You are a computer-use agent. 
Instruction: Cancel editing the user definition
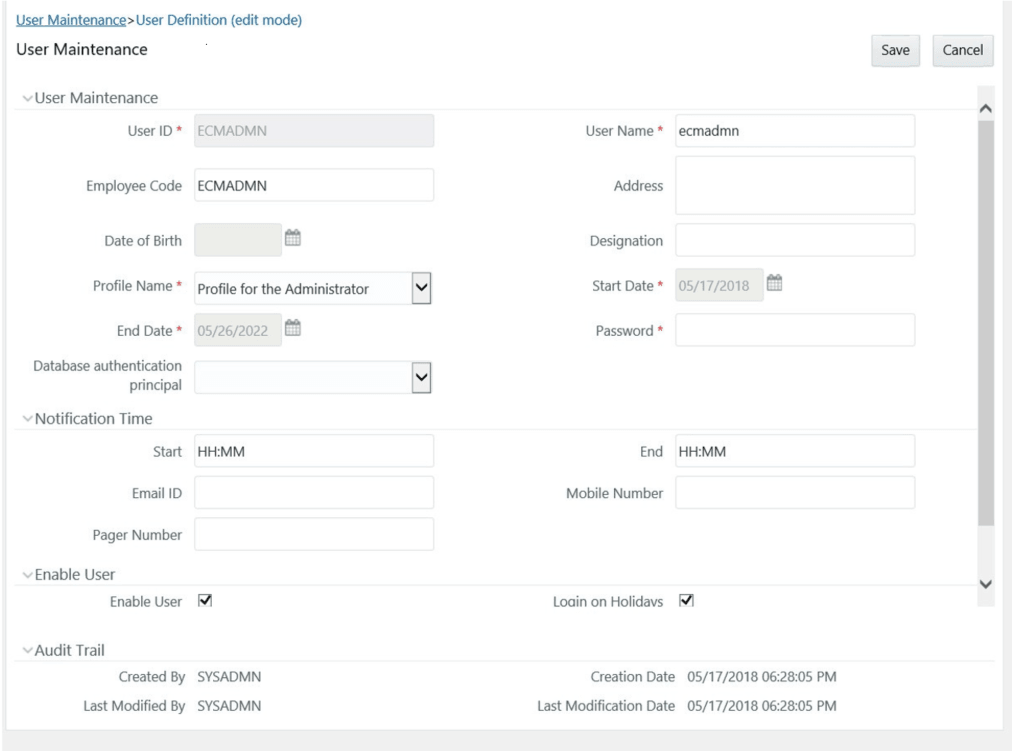click(961, 51)
